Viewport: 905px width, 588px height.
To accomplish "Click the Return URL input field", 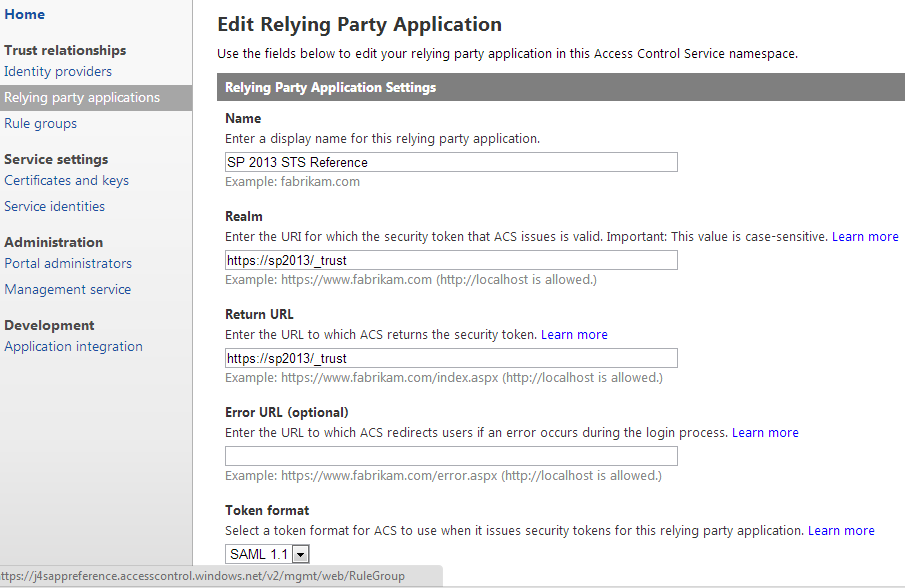I will coord(451,358).
